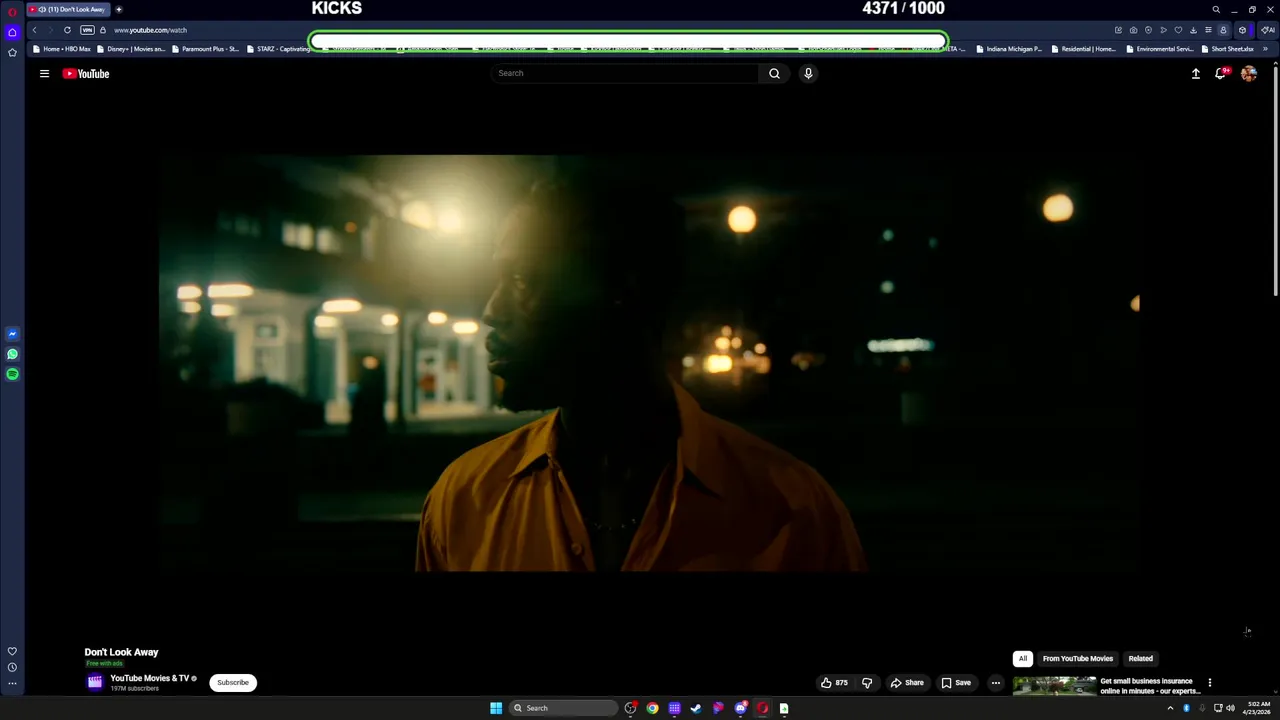Image resolution: width=1280 pixels, height=720 pixels.
Task: Open the Paramount Plus bookmark
Action: (x=205, y=49)
